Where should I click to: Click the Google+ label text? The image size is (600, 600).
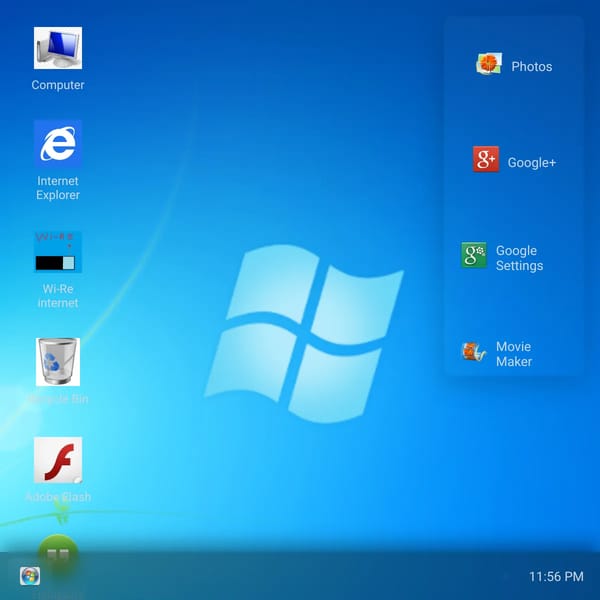(532, 163)
